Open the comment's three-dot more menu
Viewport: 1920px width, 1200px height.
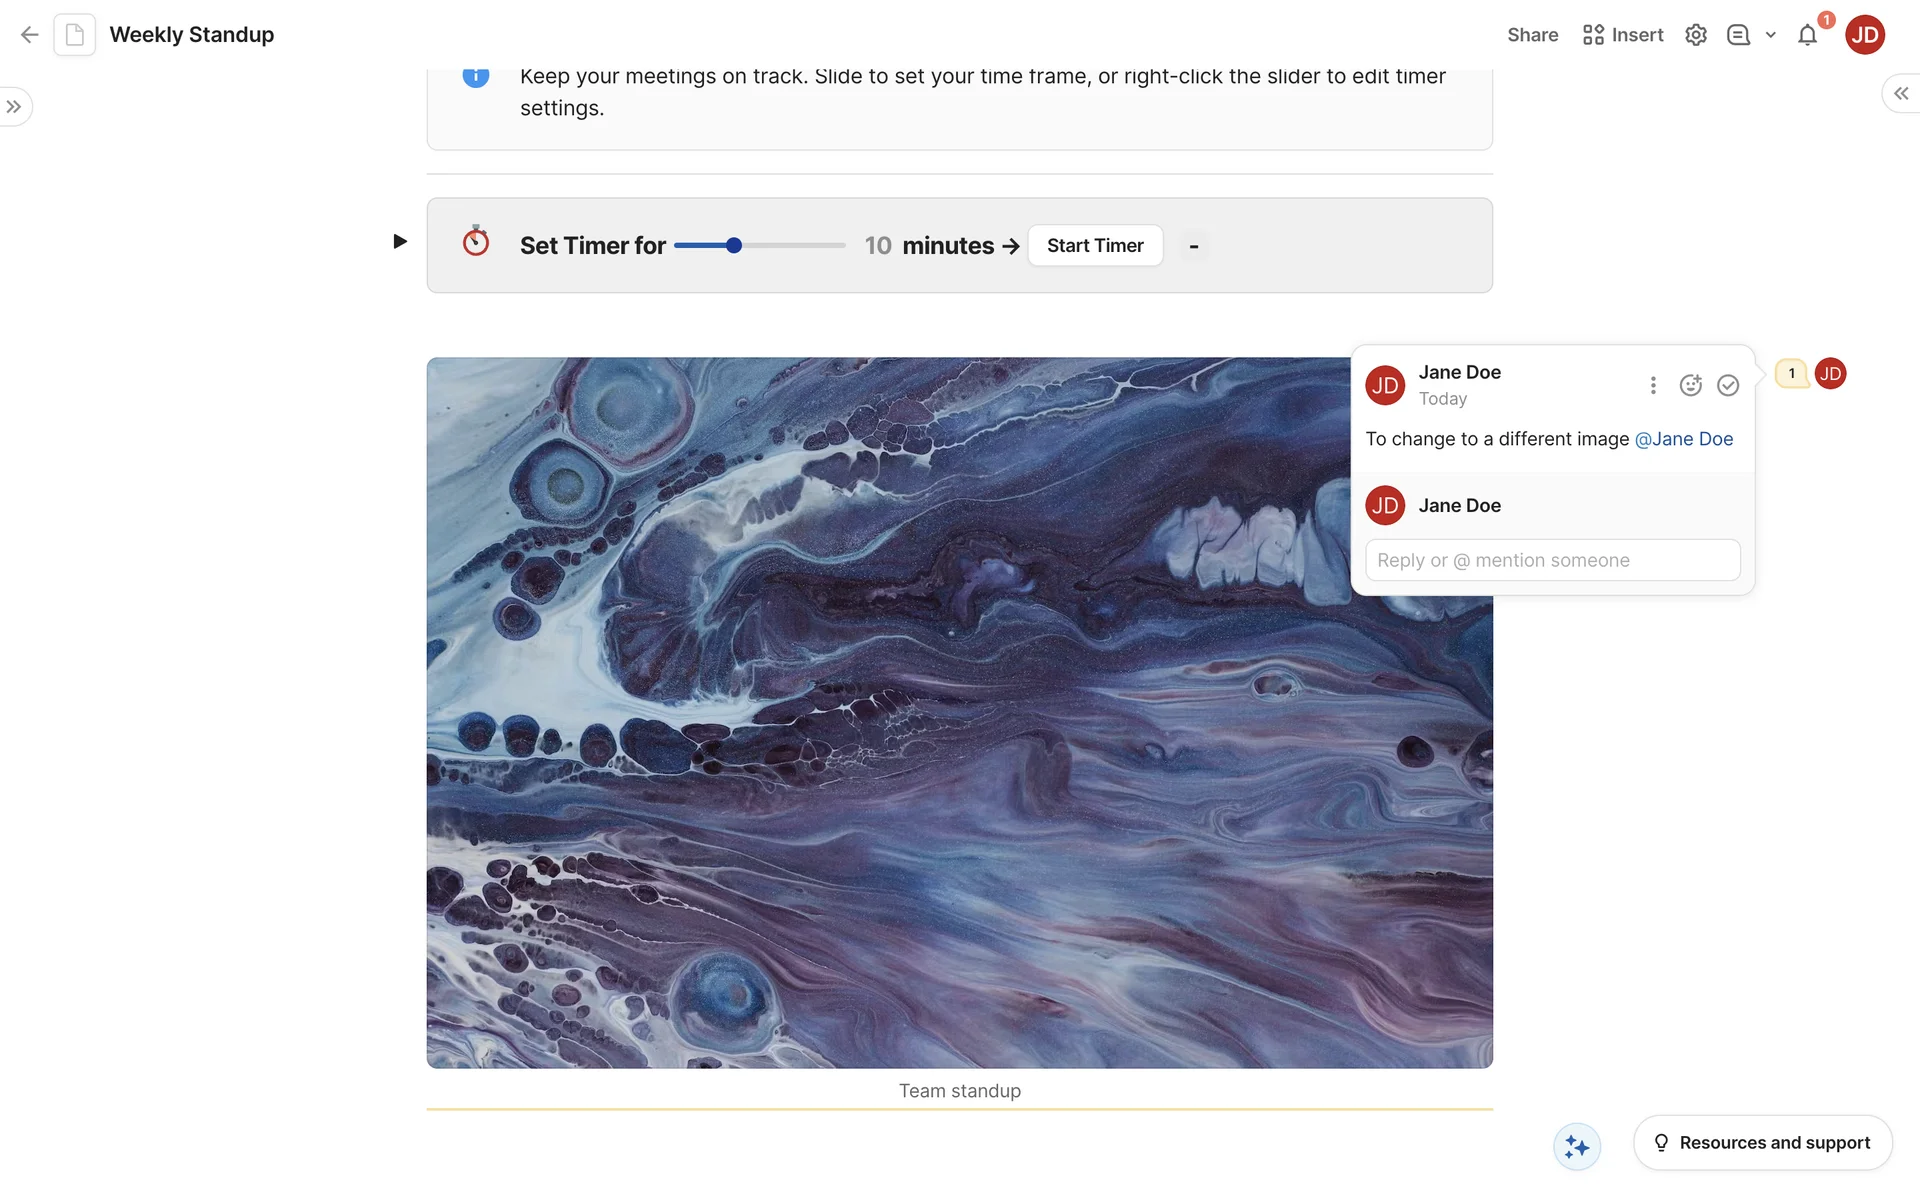click(x=1653, y=385)
